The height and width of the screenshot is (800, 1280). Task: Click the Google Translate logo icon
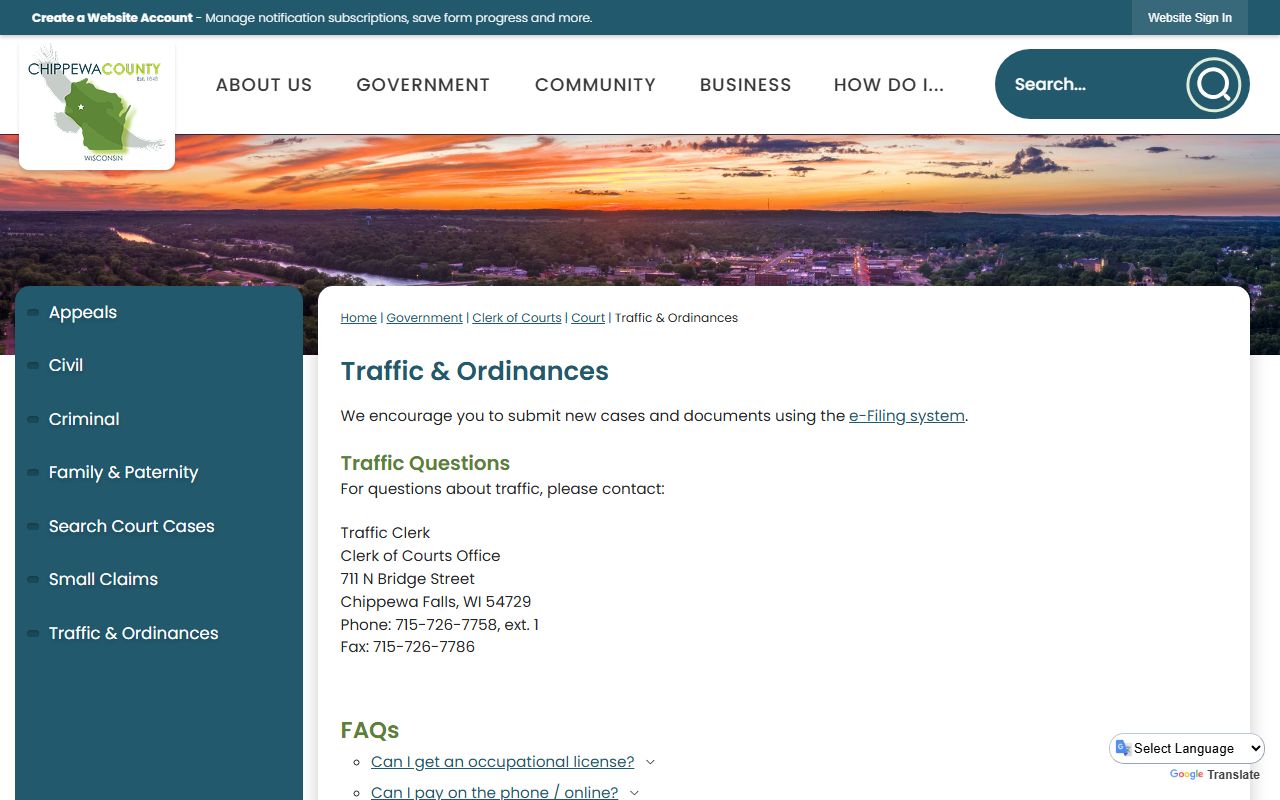click(1186, 775)
